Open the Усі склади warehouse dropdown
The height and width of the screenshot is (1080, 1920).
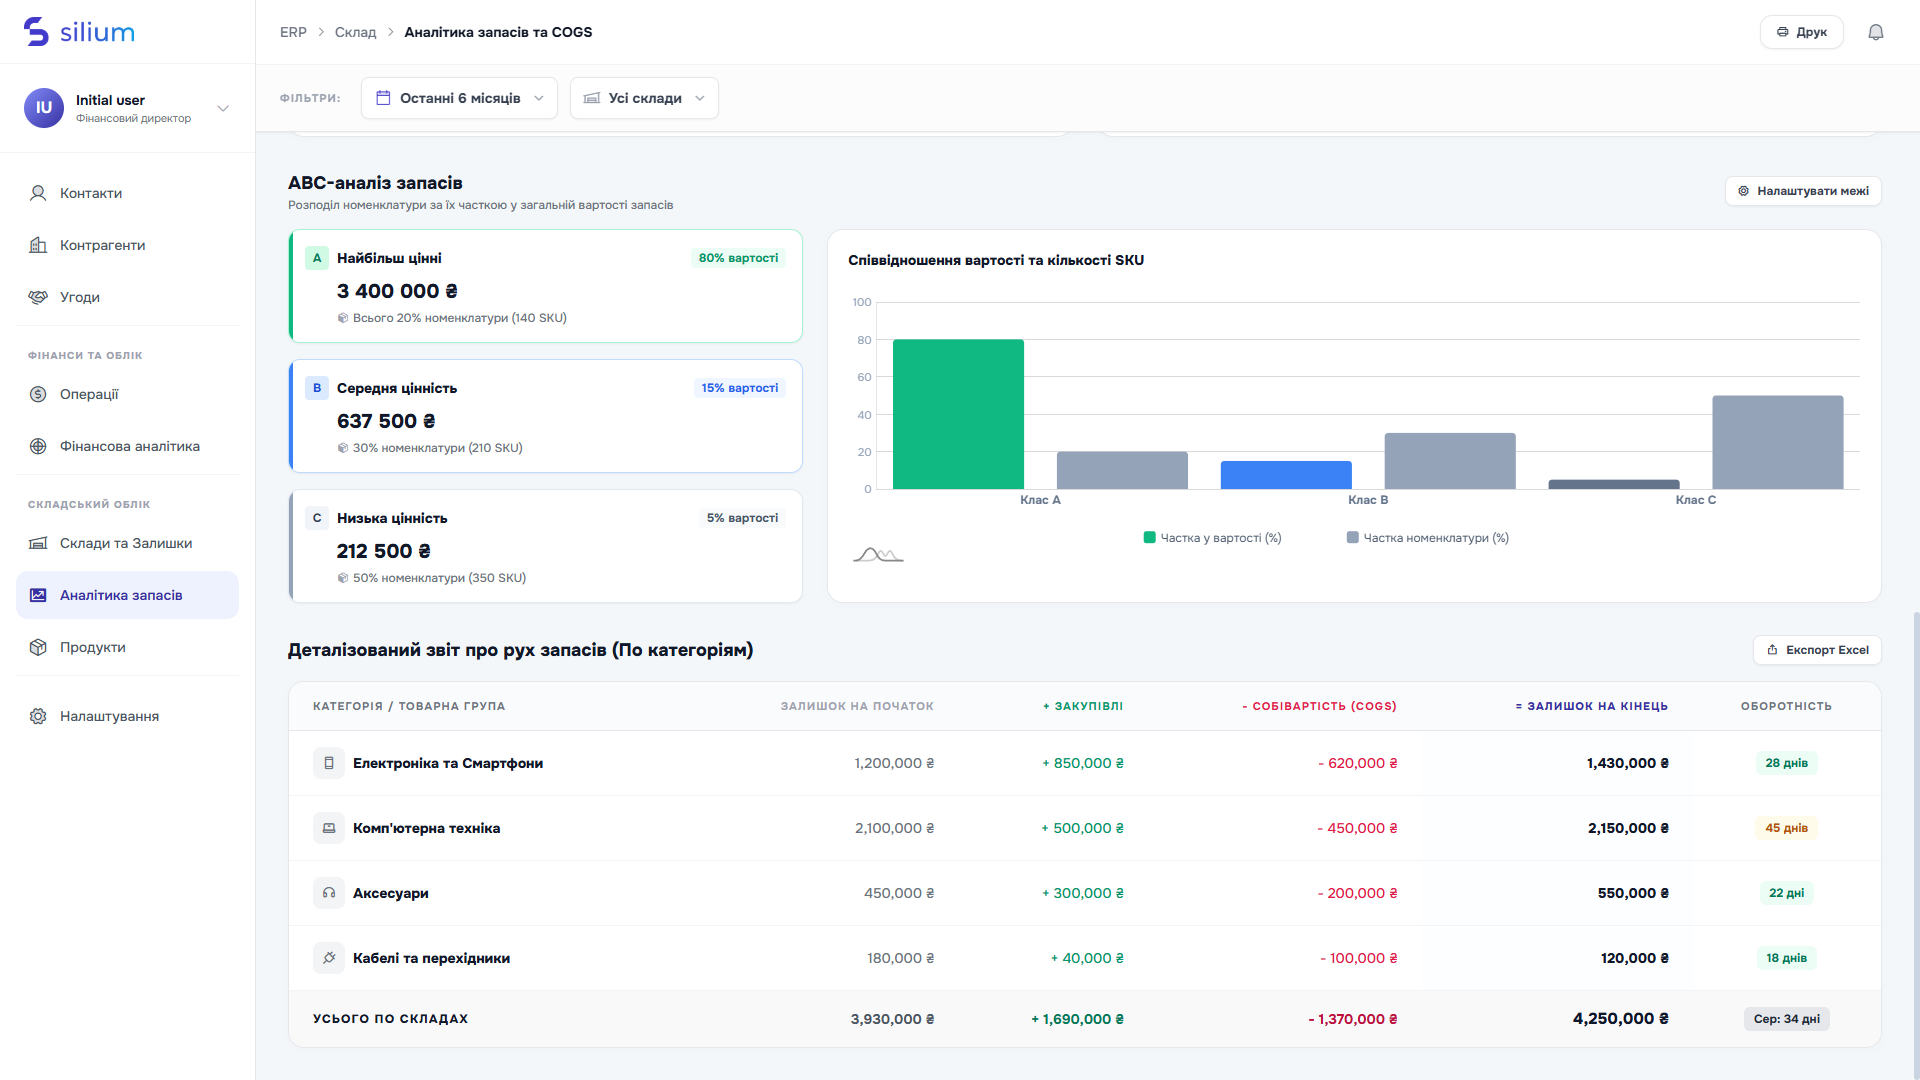pyautogui.click(x=644, y=98)
